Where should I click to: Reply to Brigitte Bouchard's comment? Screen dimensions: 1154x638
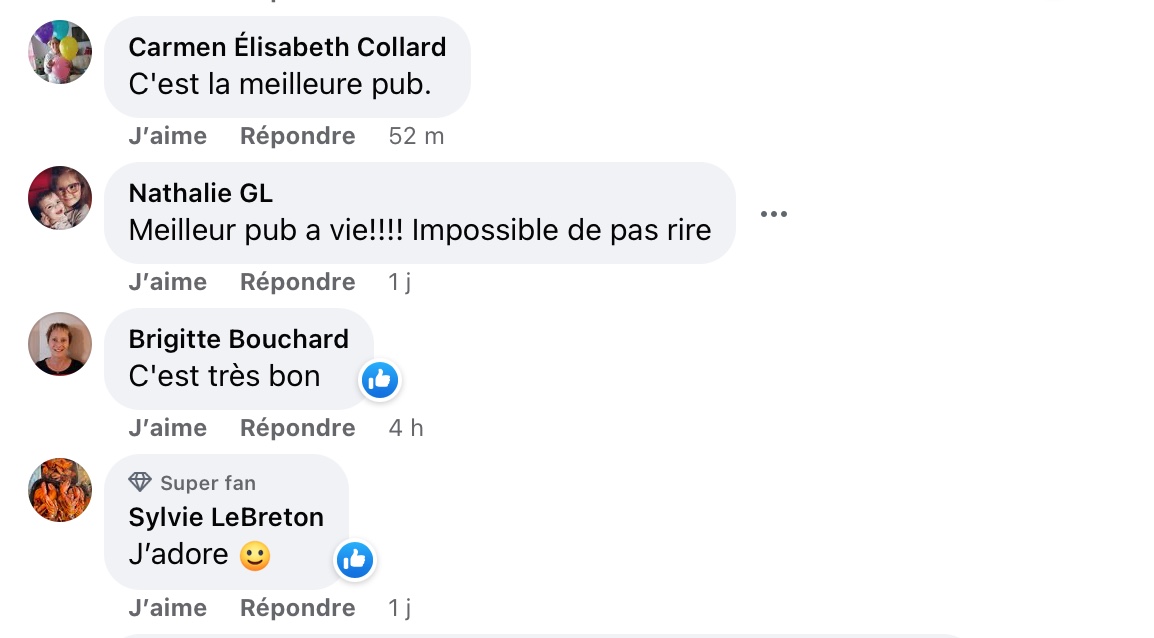pyautogui.click(x=297, y=428)
